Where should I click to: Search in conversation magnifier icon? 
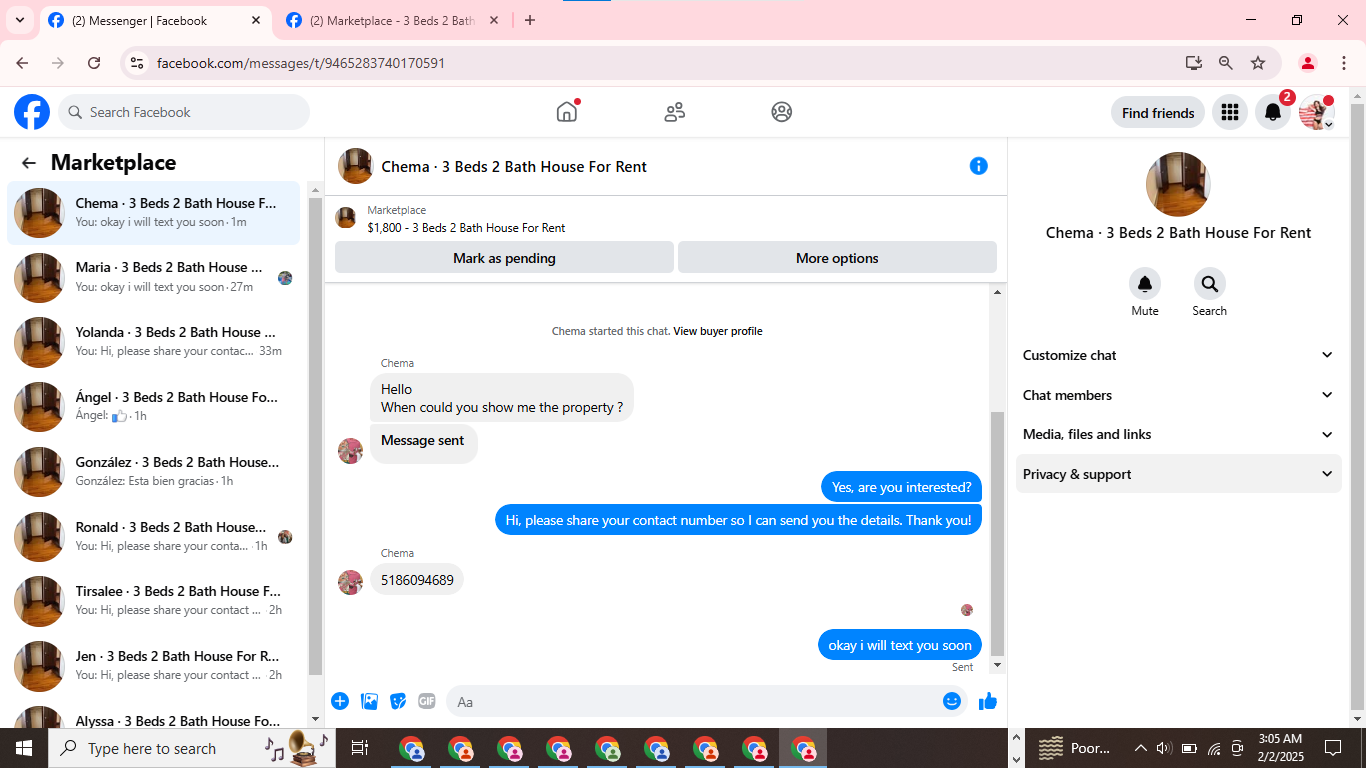click(x=1210, y=284)
